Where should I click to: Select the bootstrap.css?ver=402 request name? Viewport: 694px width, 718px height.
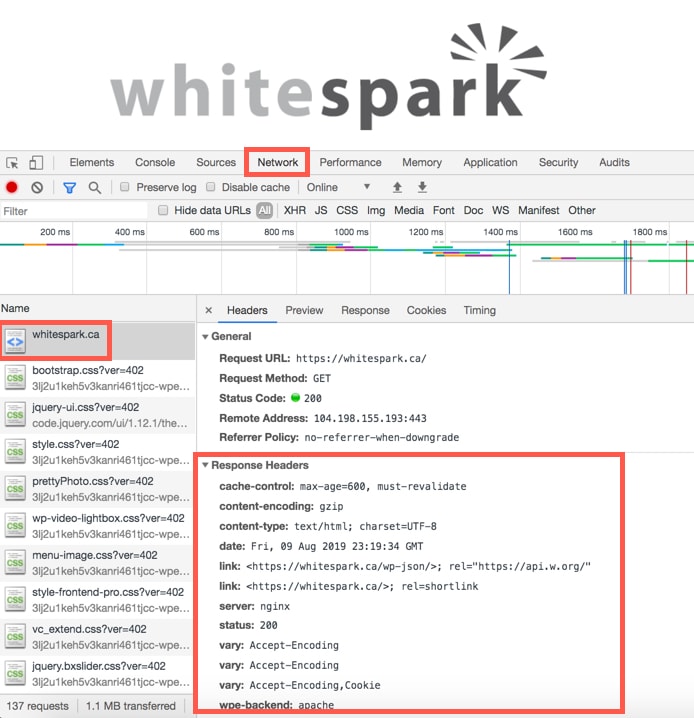88,370
